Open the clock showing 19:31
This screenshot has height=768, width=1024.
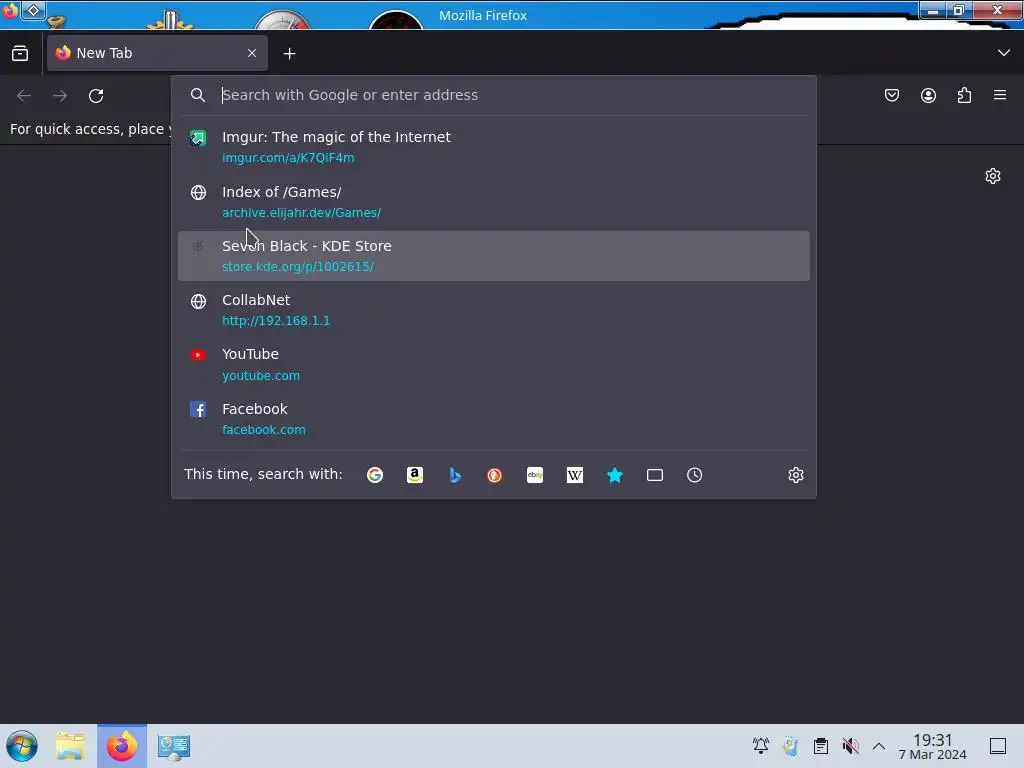click(x=933, y=746)
